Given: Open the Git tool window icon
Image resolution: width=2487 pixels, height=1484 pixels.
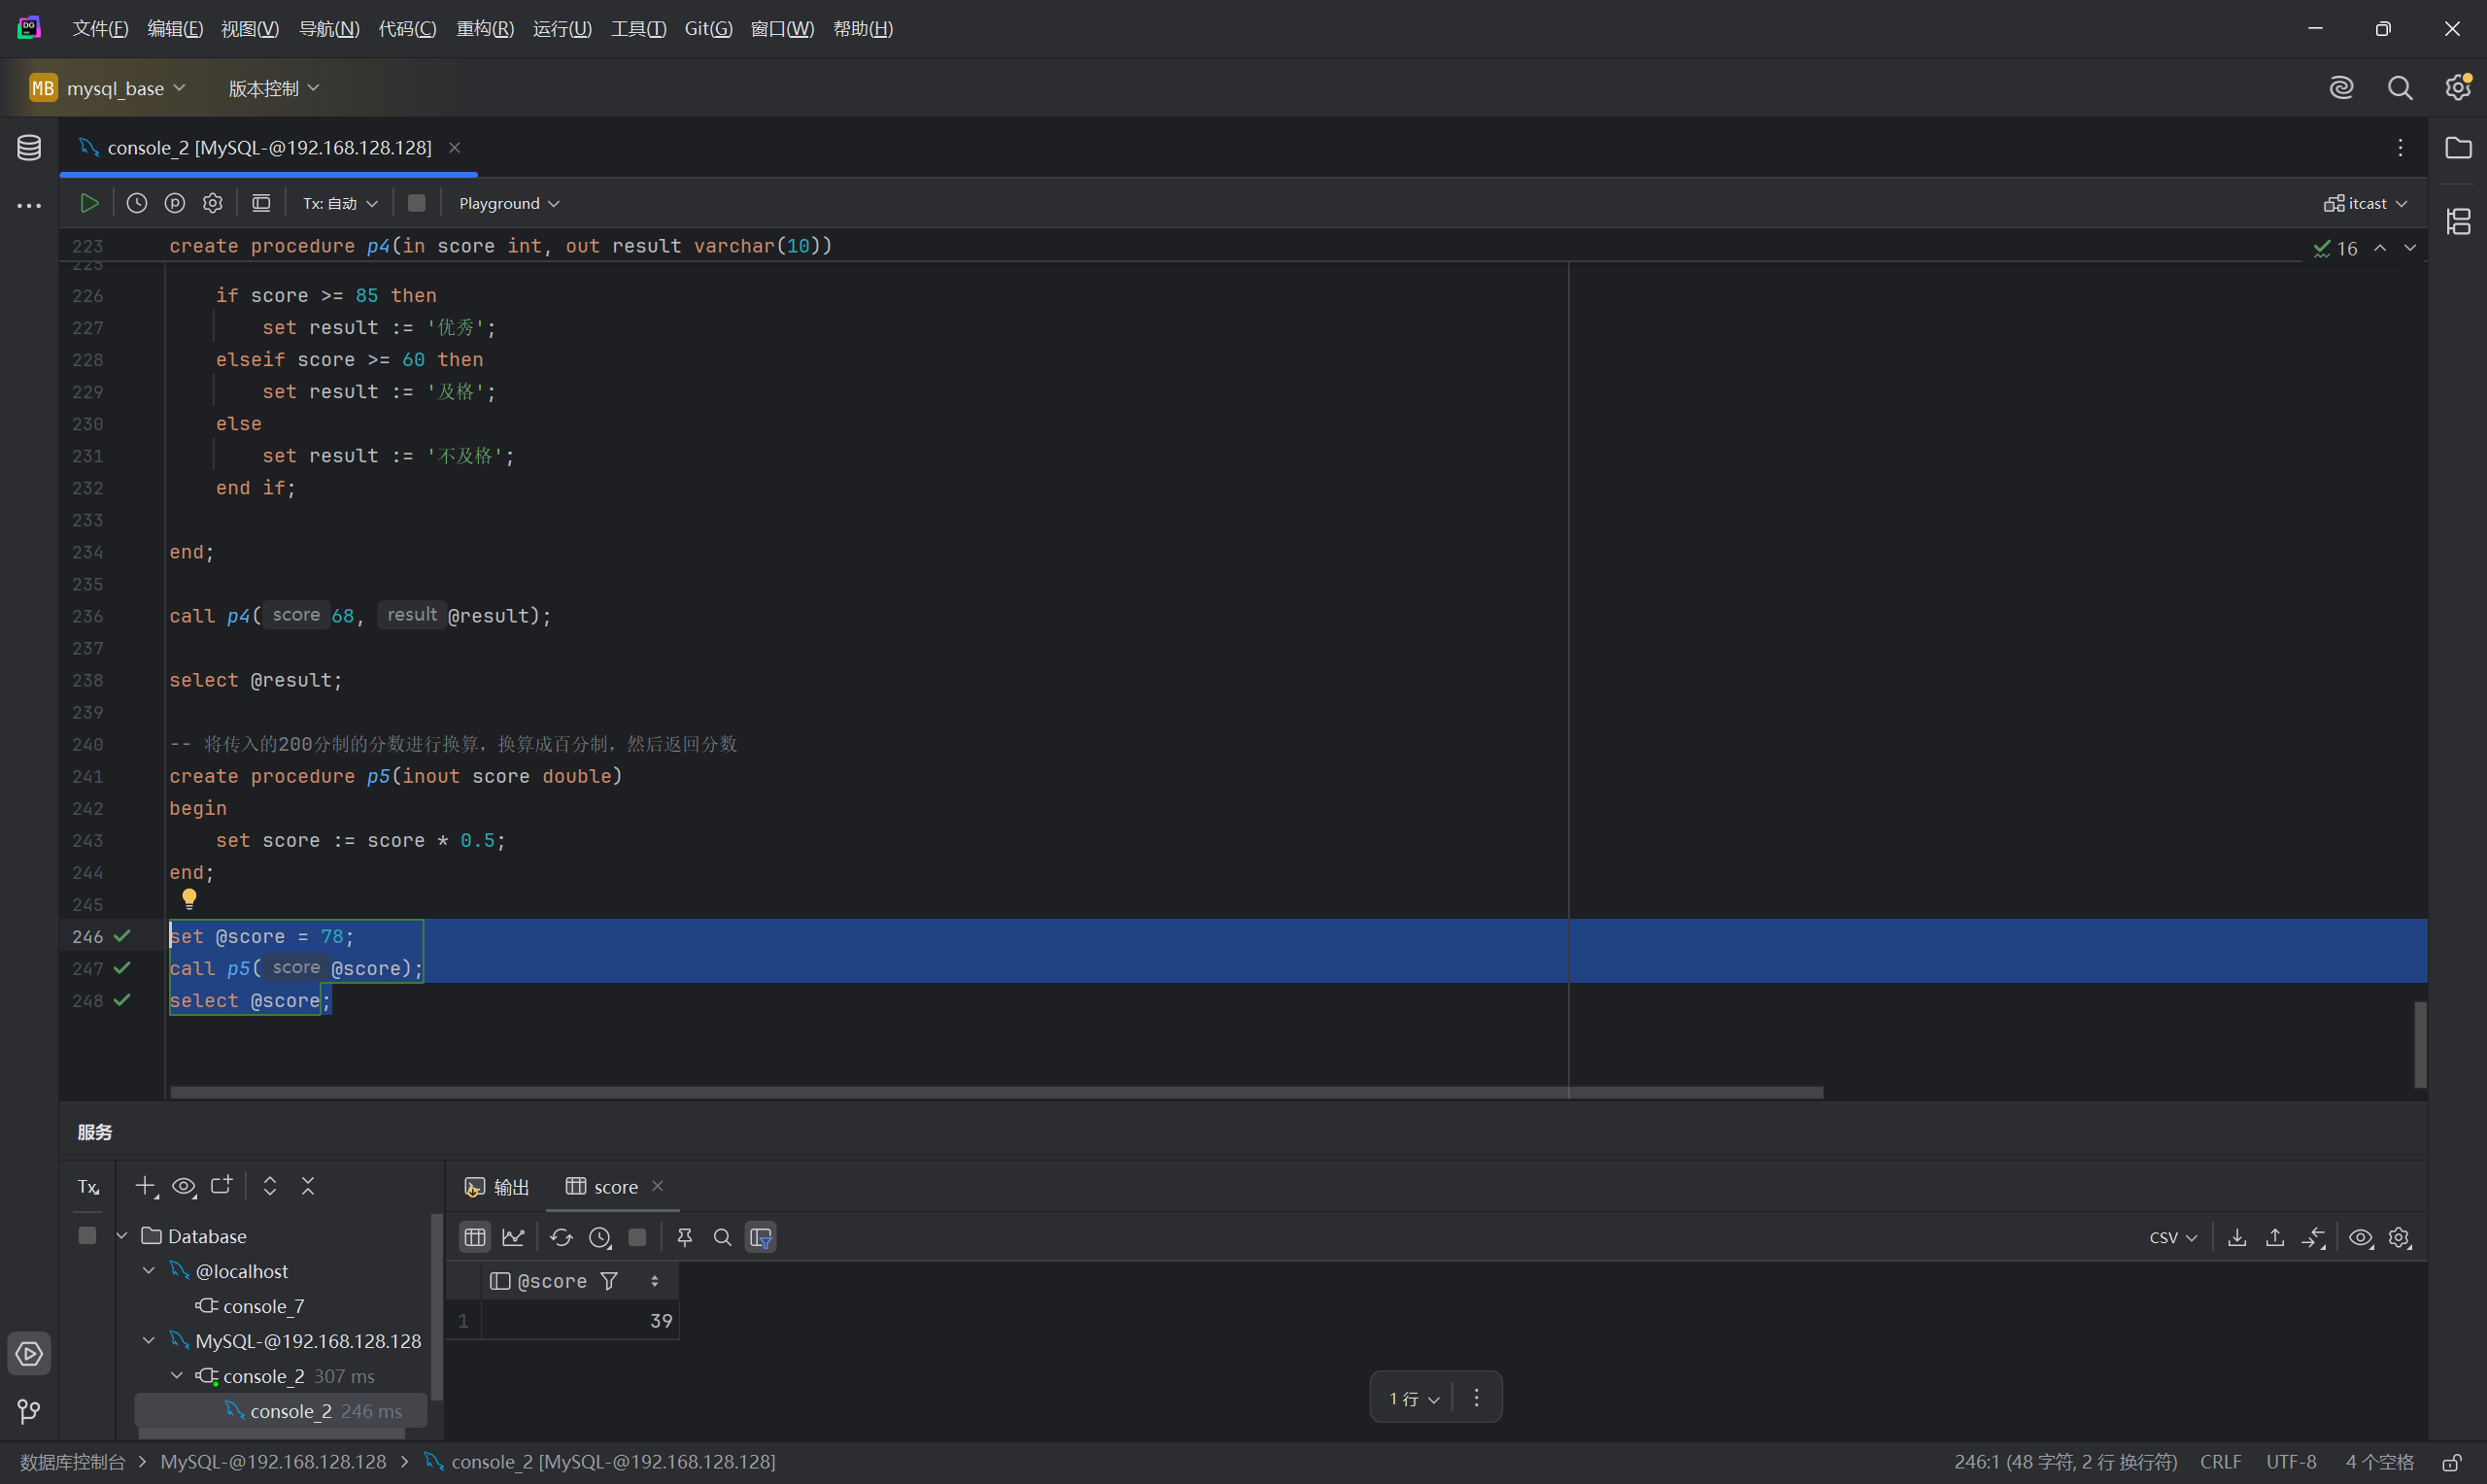Looking at the screenshot, I should coord(29,1411).
